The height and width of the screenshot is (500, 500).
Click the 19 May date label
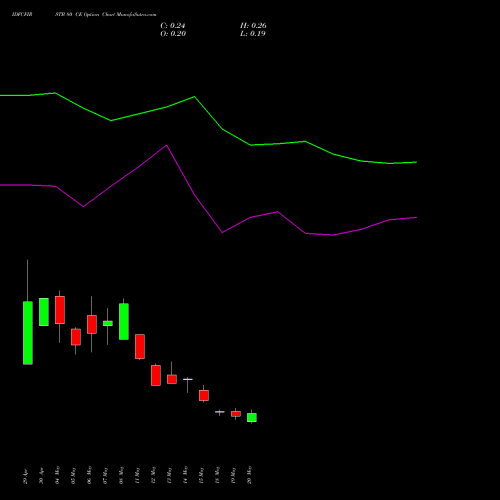233,476
